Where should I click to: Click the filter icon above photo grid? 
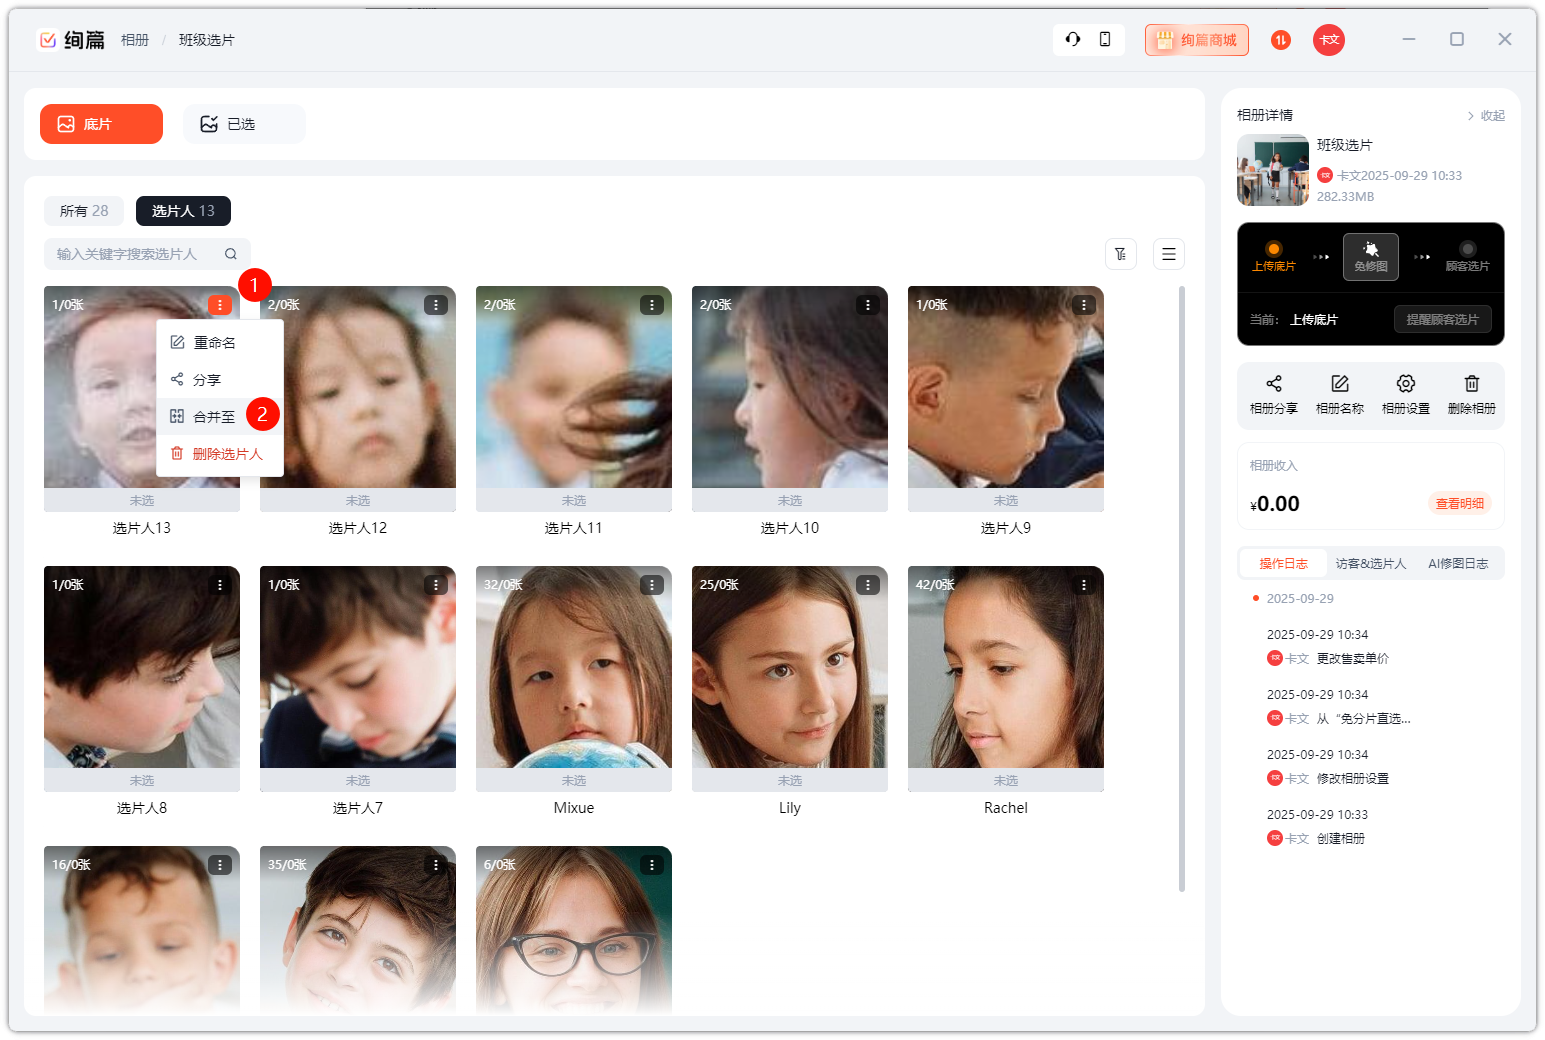click(1121, 254)
